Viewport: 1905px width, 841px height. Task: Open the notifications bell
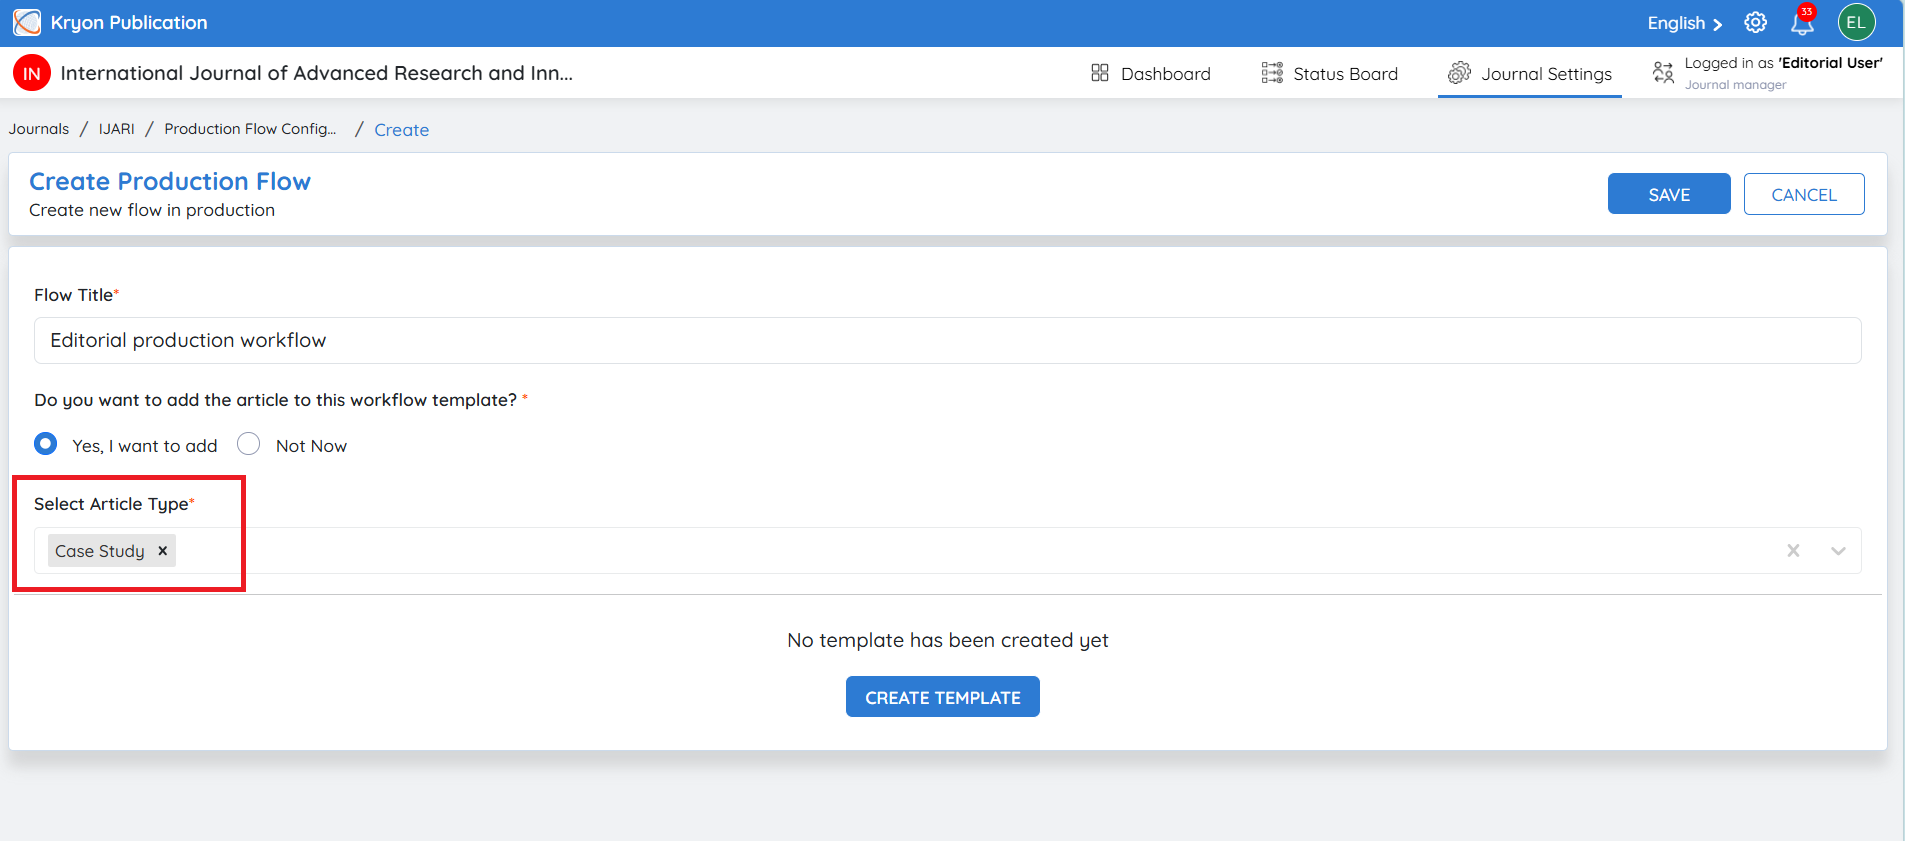pyautogui.click(x=1802, y=22)
